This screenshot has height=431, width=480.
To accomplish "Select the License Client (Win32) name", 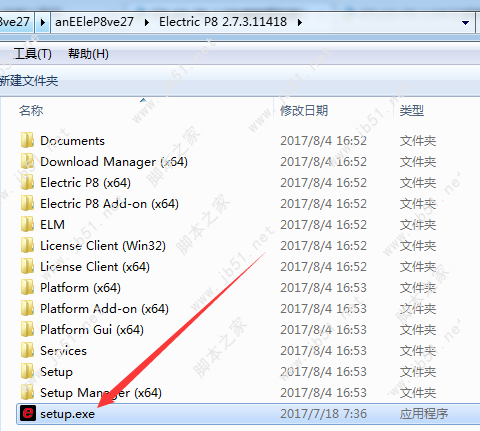I will click(x=103, y=246).
